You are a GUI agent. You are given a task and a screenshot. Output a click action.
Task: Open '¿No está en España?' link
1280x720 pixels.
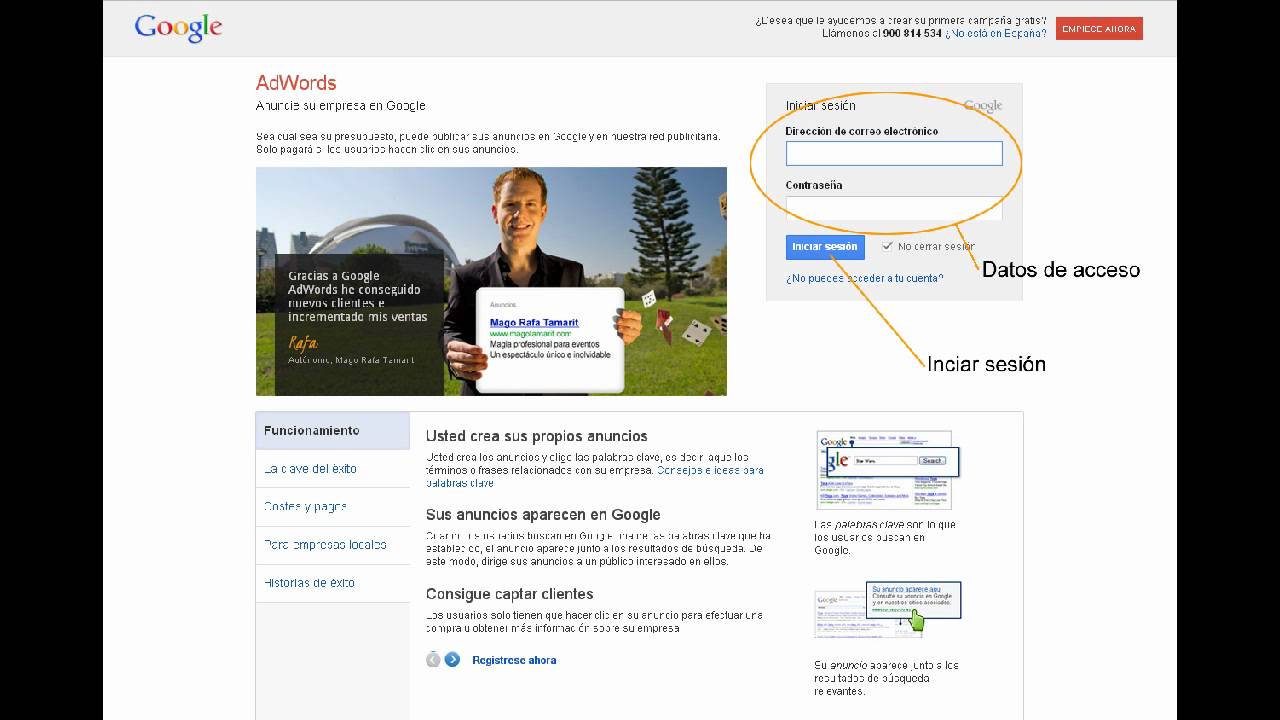[x=995, y=33]
